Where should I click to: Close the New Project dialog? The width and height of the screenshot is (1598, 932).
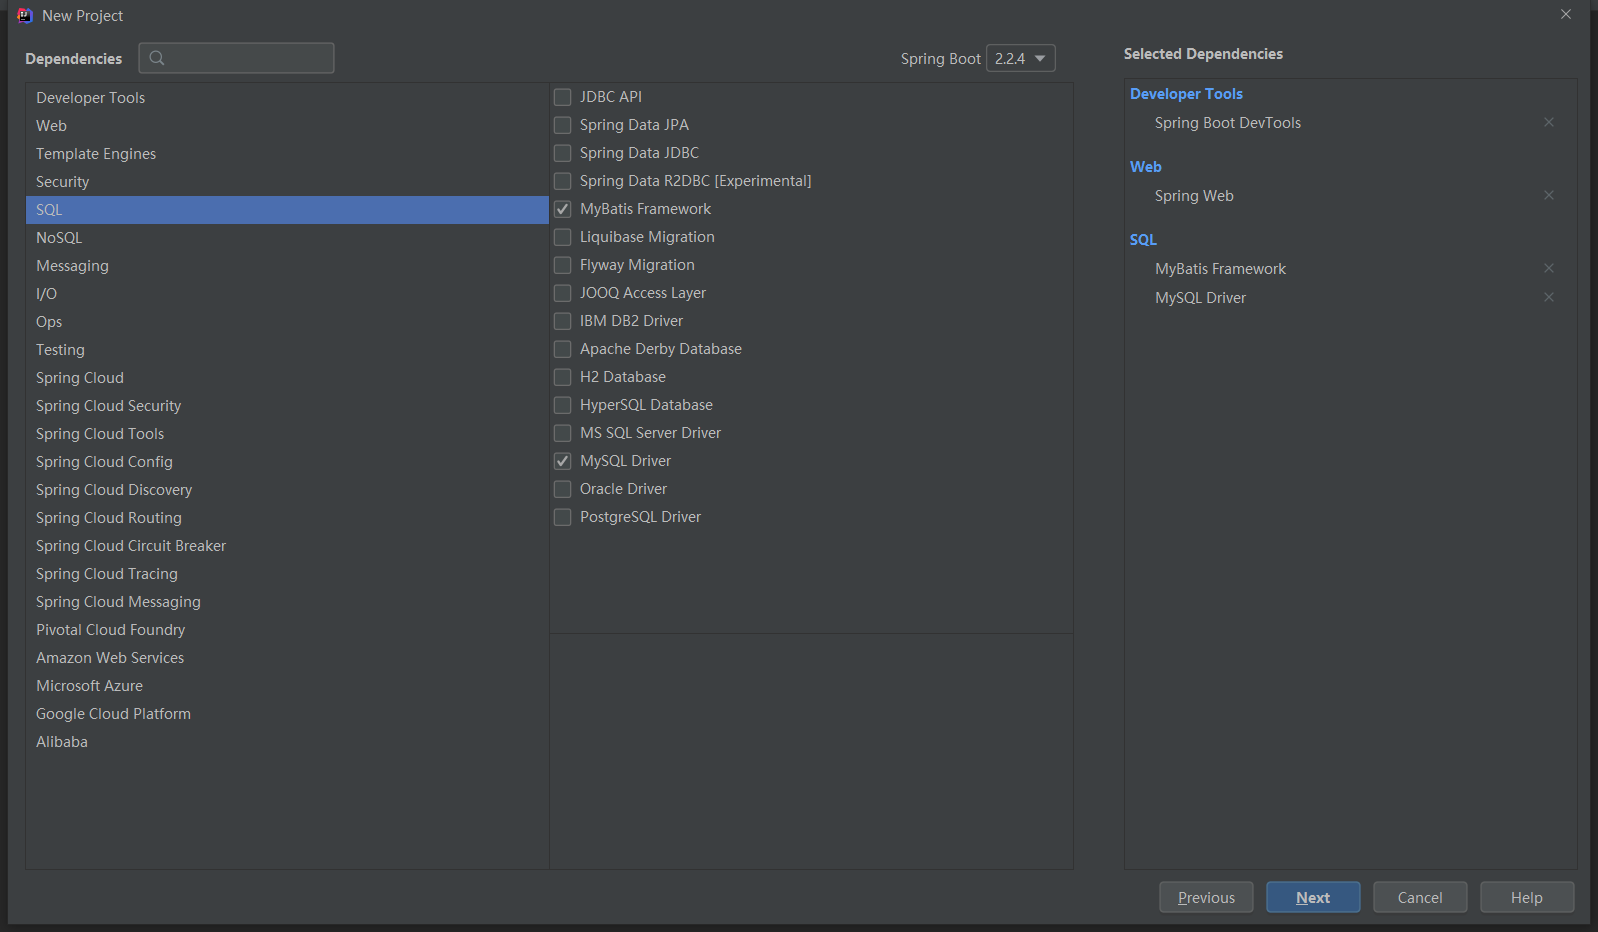[x=1566, y=14]
